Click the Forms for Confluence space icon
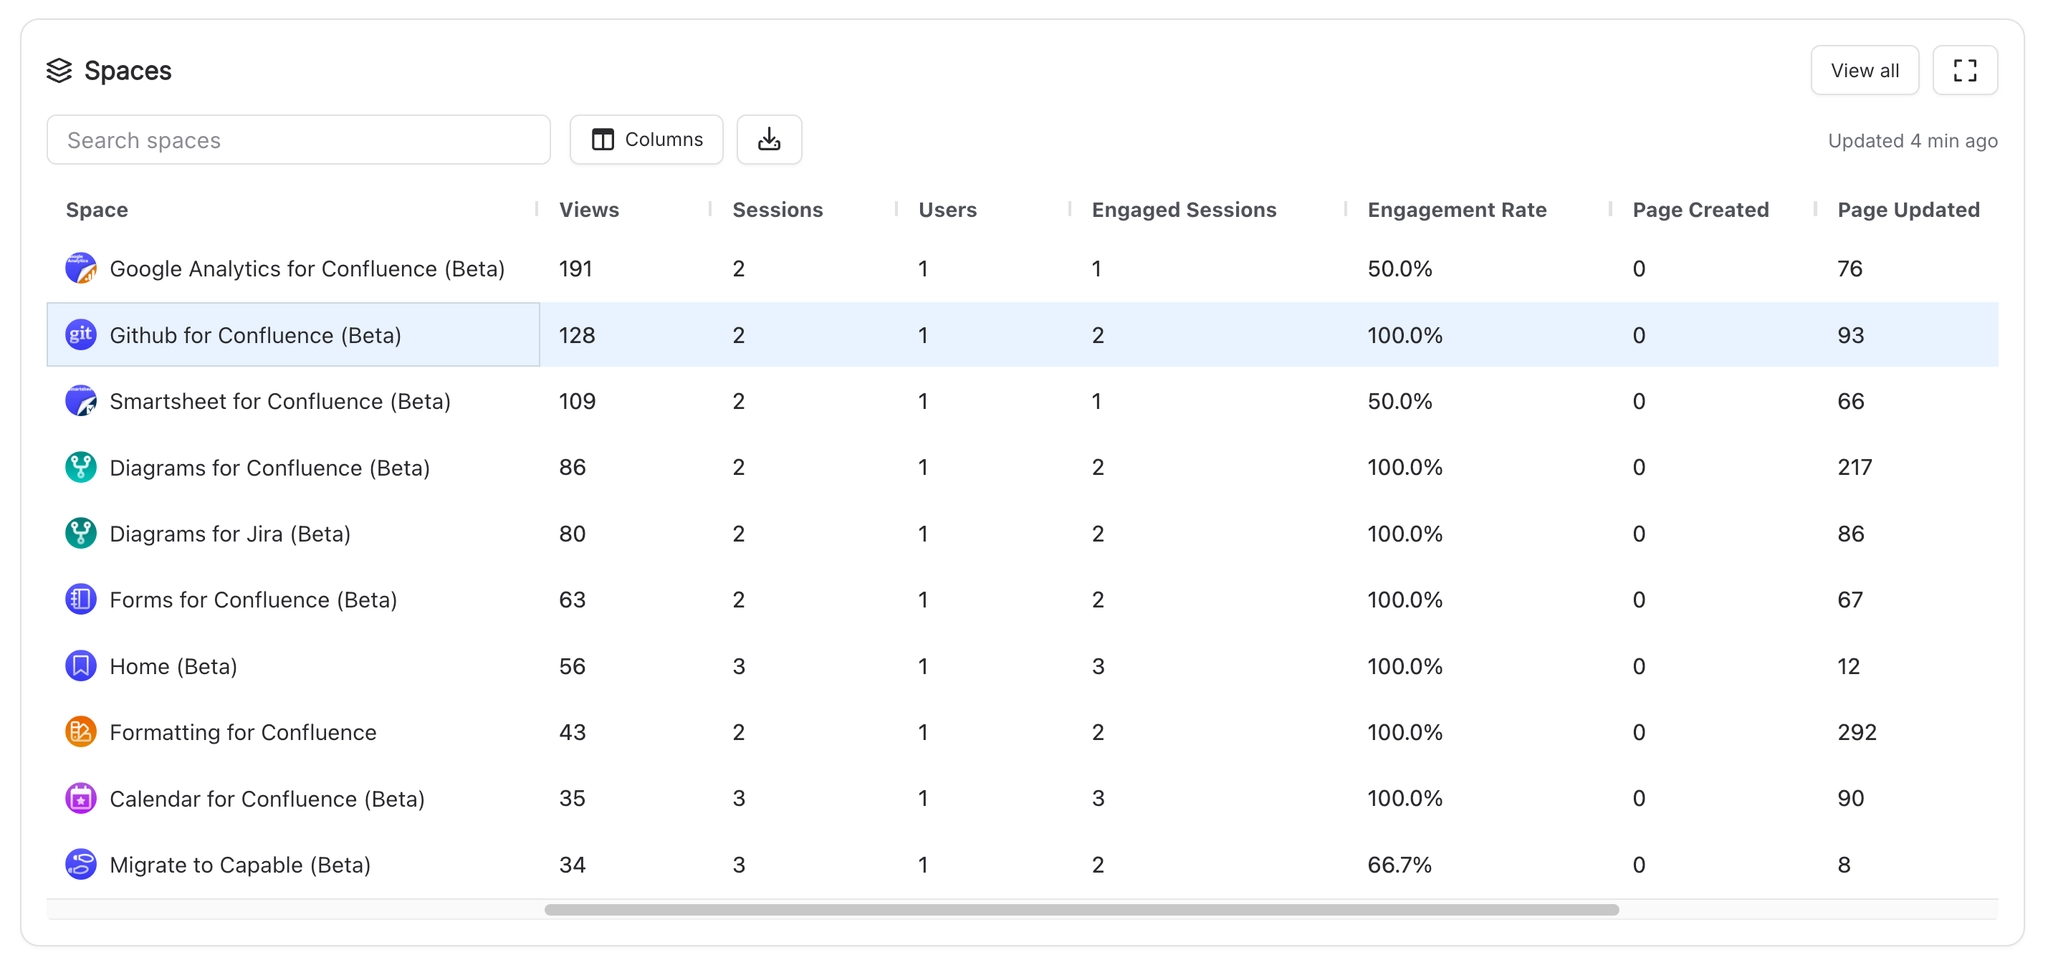Image resolution: width=2048 pixels, height=967 pixels. [x=81, y=599]
